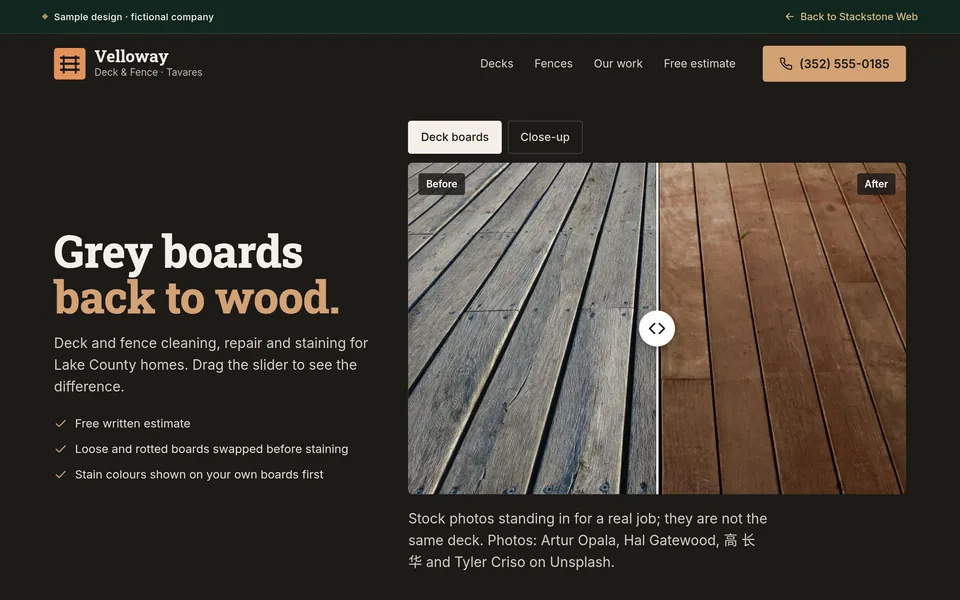This screenshot has width=960, height=600.
Task: Click the After label on photo
Action: (876, 184)
